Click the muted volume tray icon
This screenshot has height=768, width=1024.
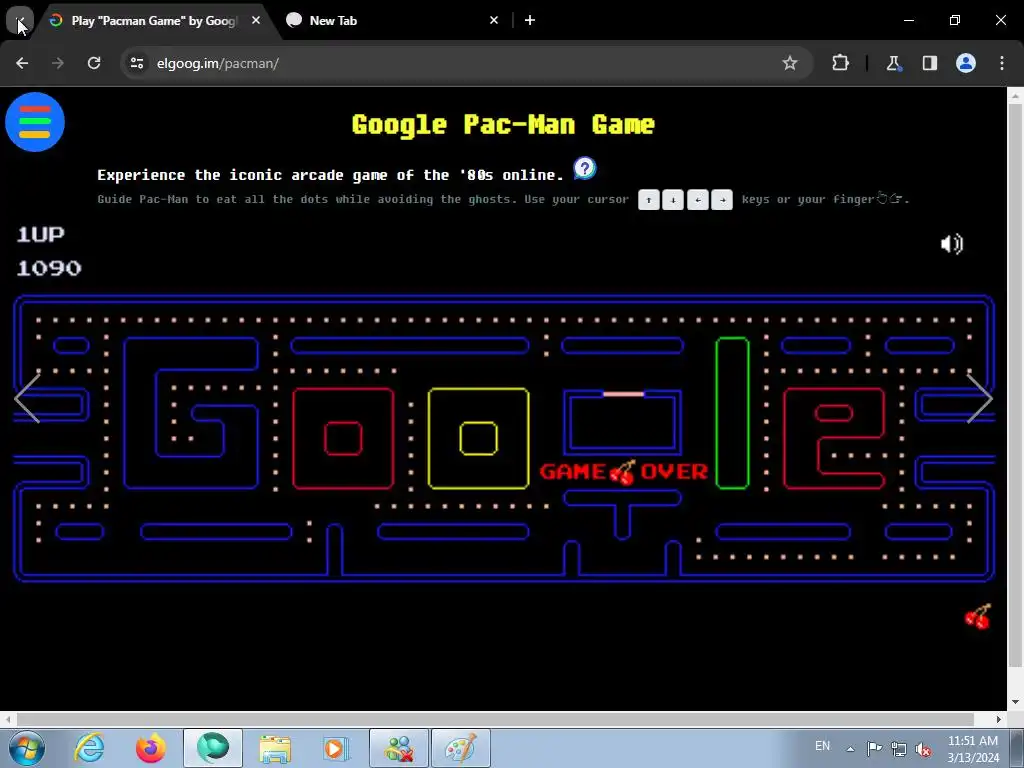click(923, 749)
